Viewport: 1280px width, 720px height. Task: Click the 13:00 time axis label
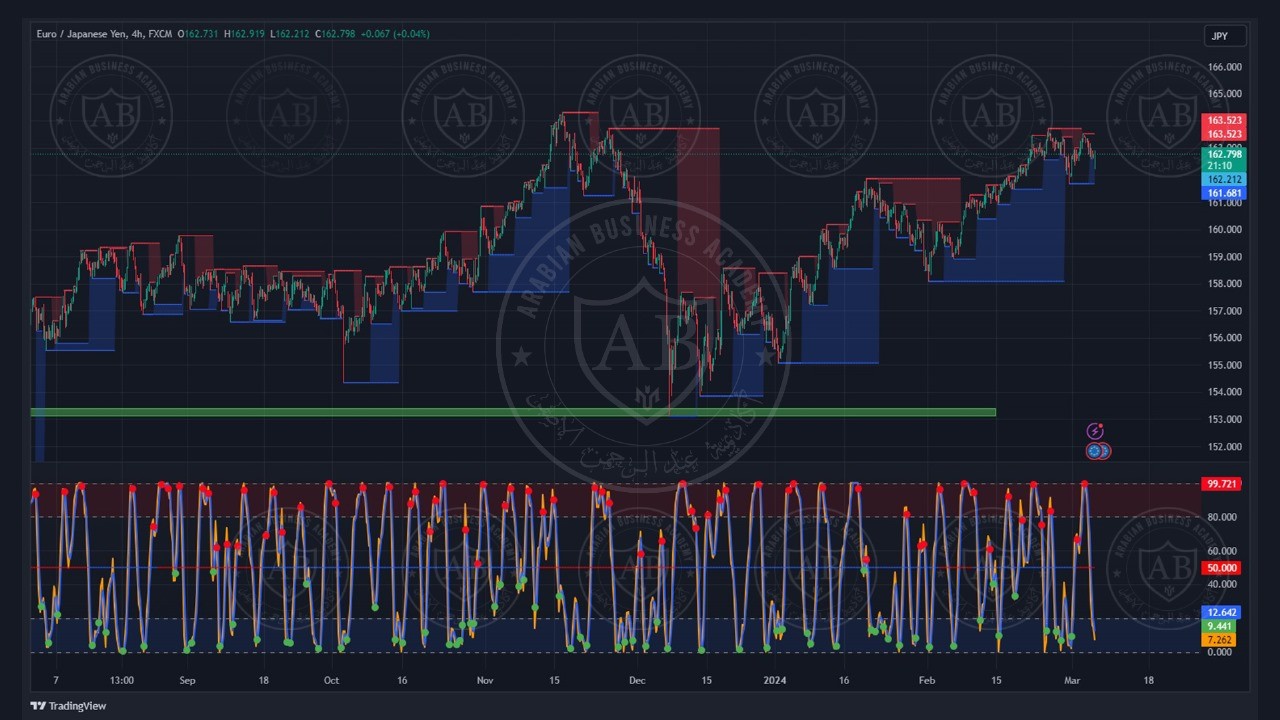click(x=121, y=680)
